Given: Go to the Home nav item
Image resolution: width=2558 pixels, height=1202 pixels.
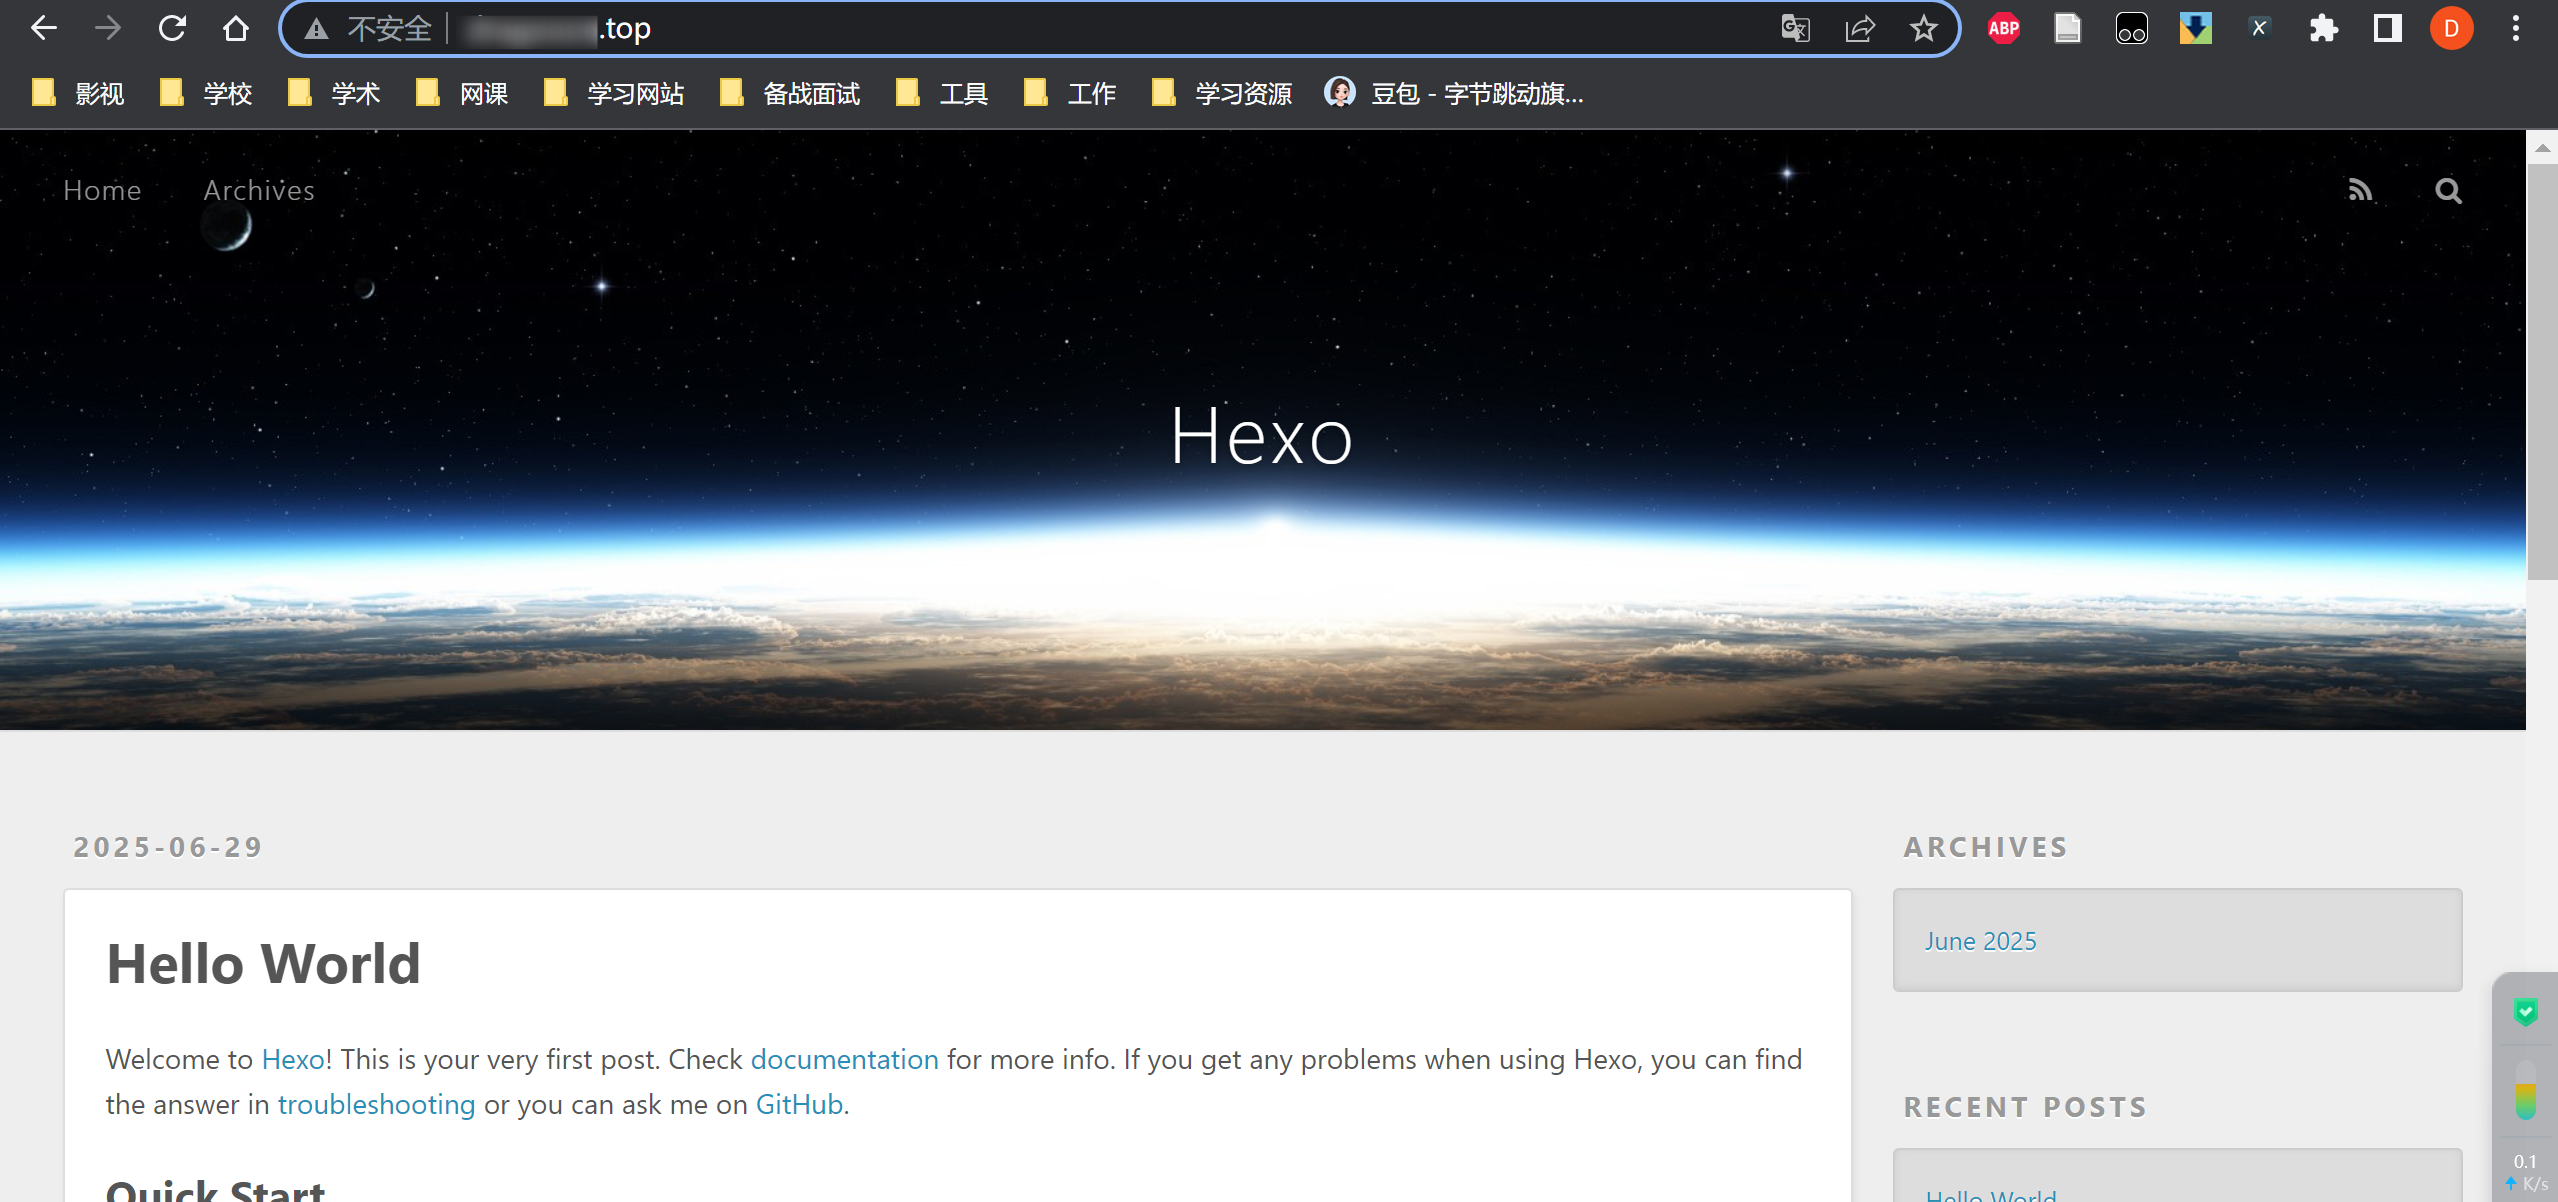Looking at the screenshot, I should point(102,190).
